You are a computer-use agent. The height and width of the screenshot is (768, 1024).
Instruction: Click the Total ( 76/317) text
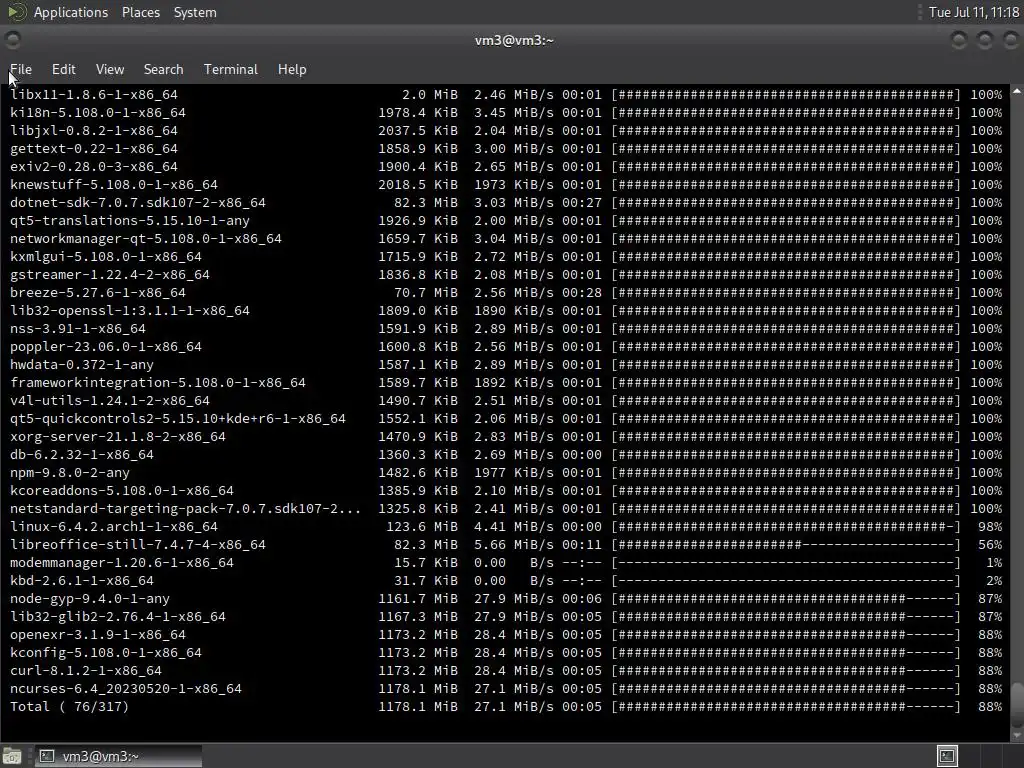(69, 707)
